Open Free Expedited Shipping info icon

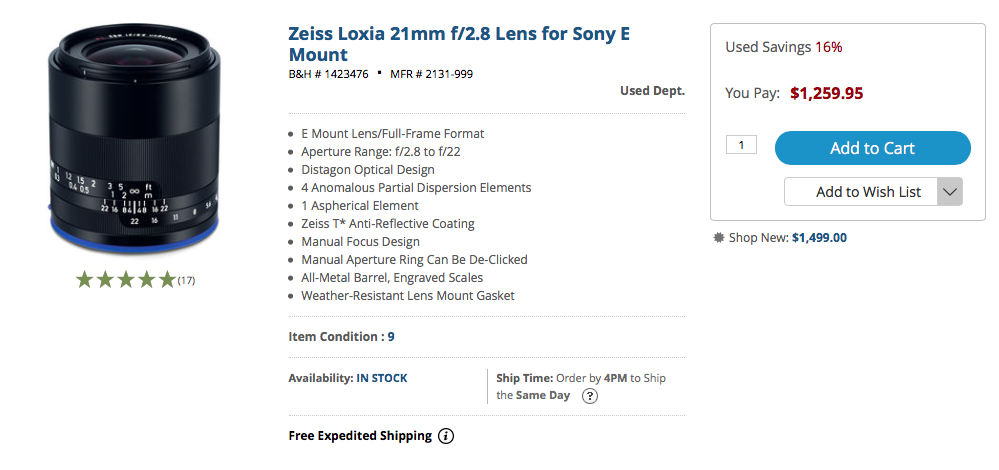click(447, 436)
